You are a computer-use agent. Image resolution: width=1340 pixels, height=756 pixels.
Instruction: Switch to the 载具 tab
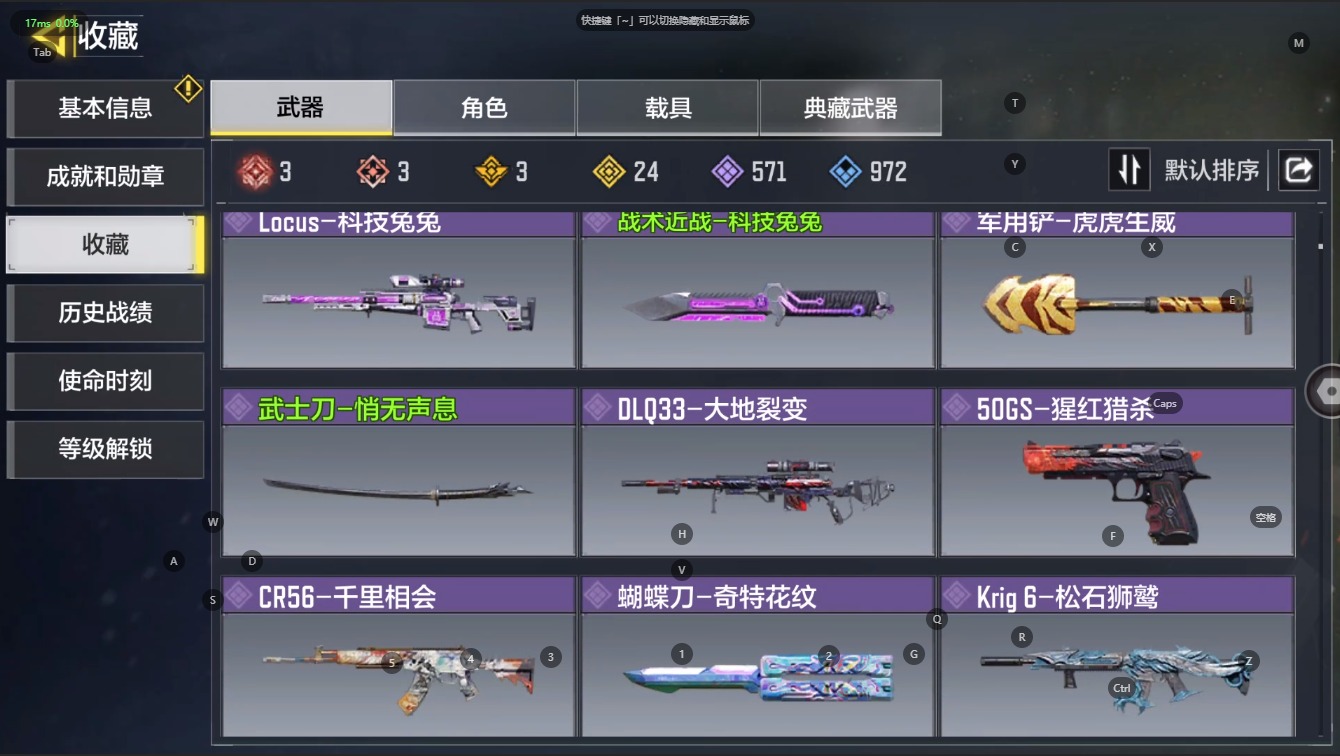click(668, 108)
